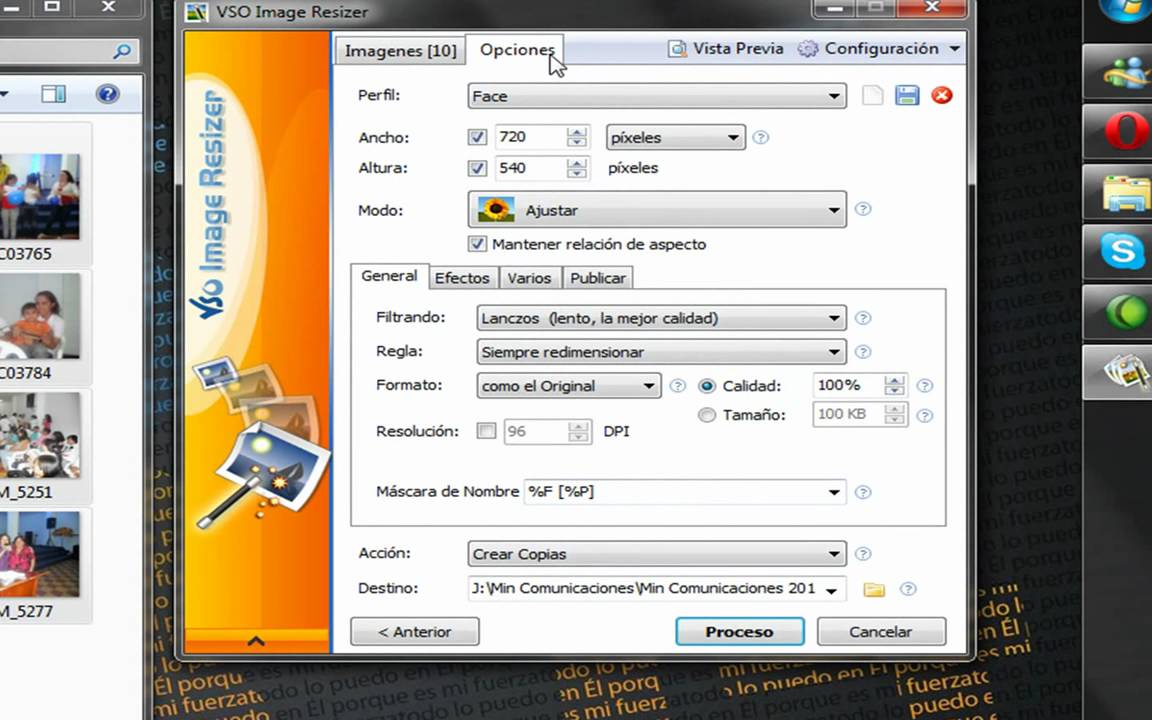Select the M_5277 thumbnail in Explorer
1152x720 pixels.
(x=40, y=554)
